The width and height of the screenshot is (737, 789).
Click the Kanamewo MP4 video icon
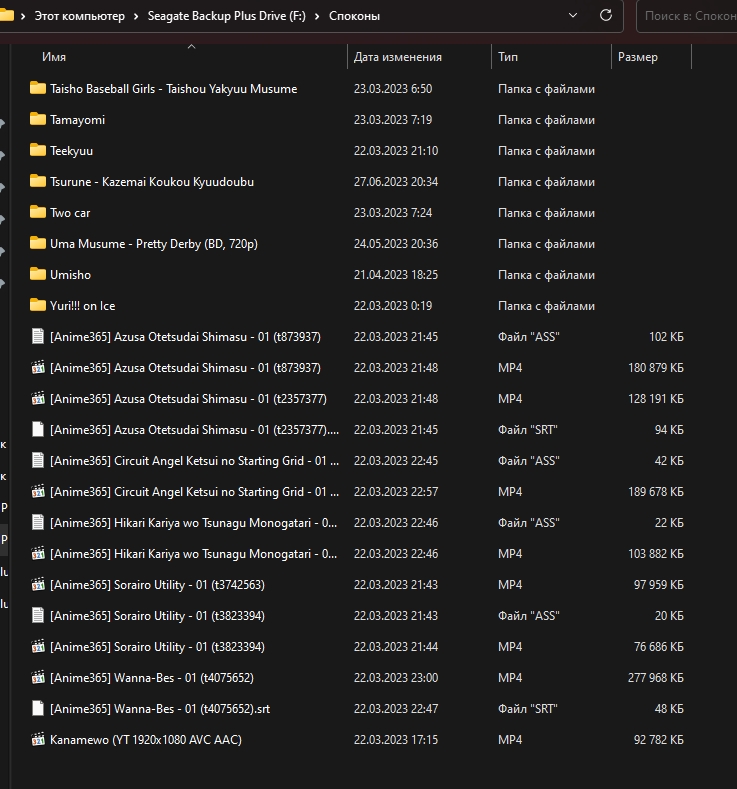tap(38, 740)
